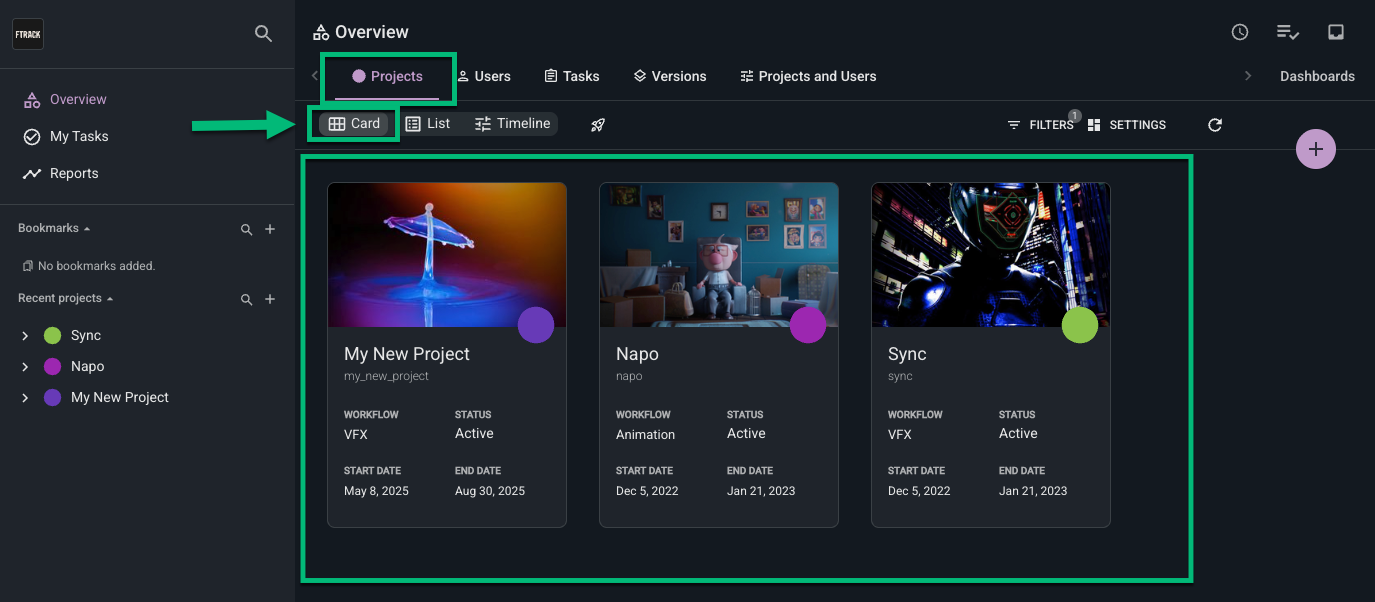This screenshot has height=602, width=1375.
Task: Switch to List view
Action: coord(428,124)
